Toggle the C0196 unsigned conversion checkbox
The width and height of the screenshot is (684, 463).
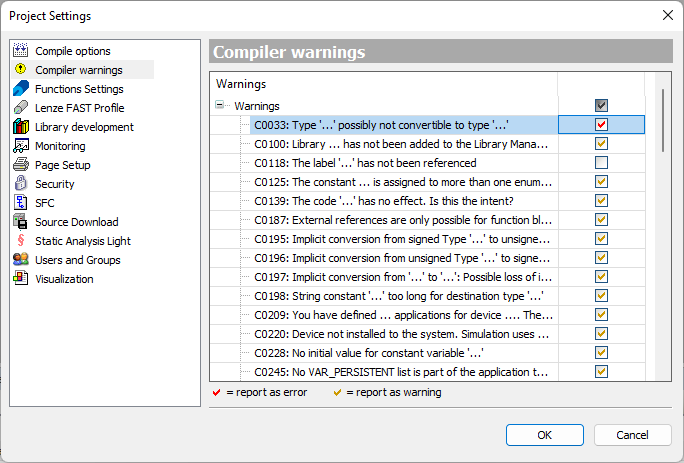click(x=601, y=257)
